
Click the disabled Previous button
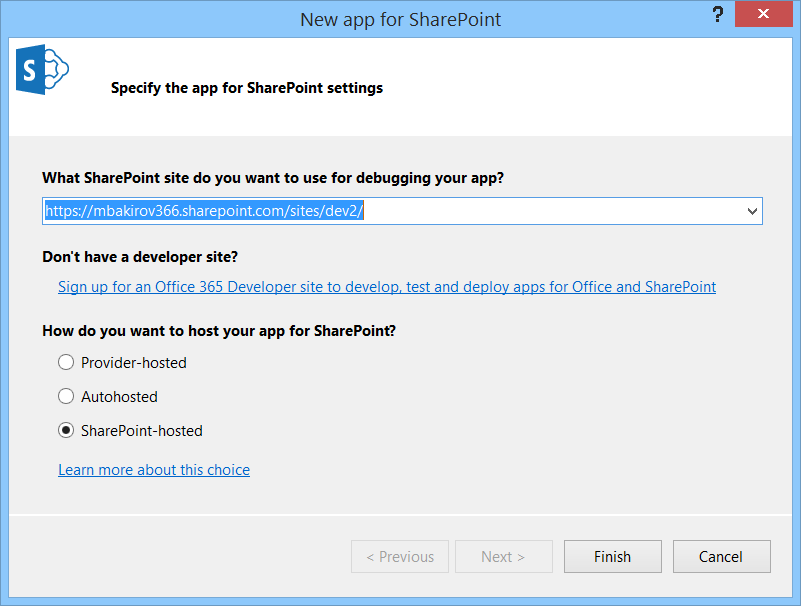click(x=399, y=556)
